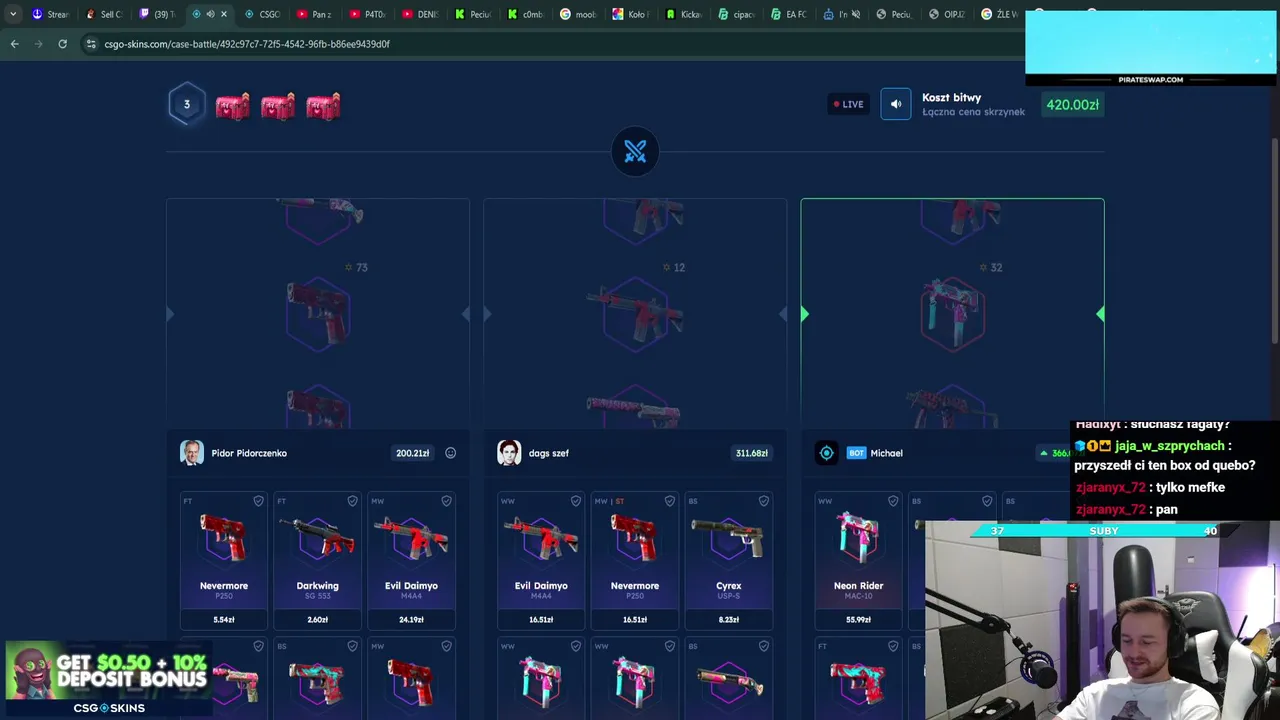Open the first pink case icon
This screenshot has height=720, width=1280.
[x=232, y=105]
